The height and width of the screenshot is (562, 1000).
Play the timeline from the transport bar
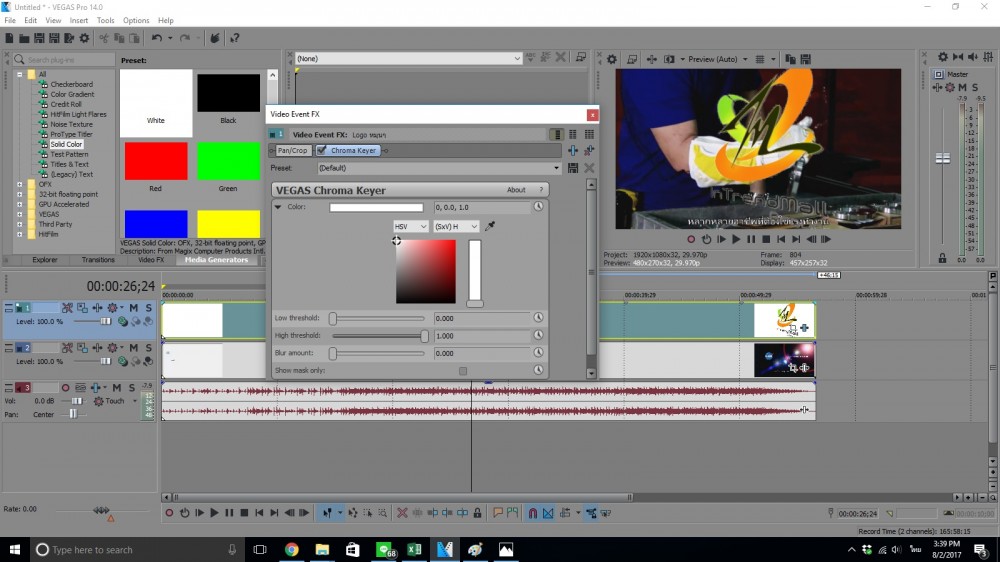(x=214, y=513)
